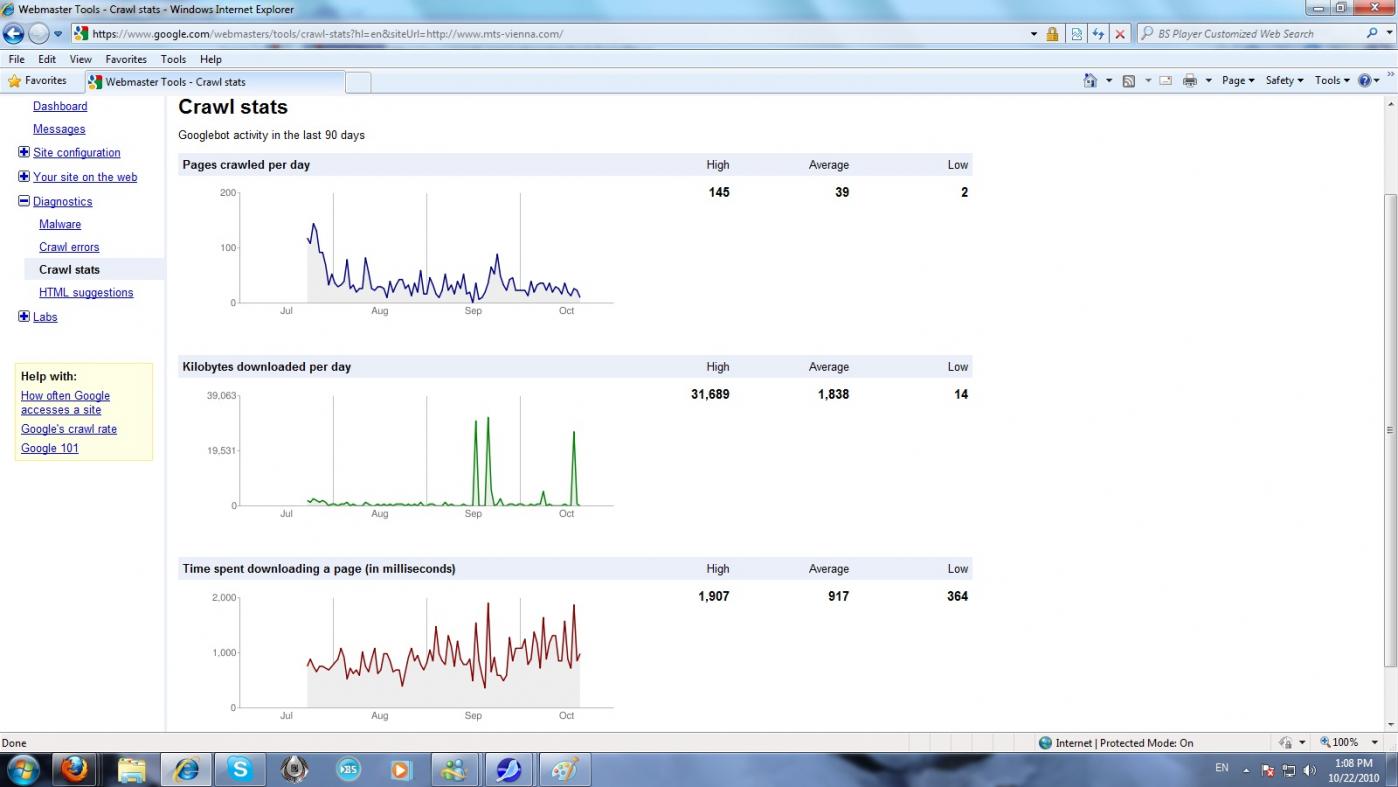Viewport: 1398px width, 787px height.
Task: Expand the Labs section
Action: tap(24, 317)
